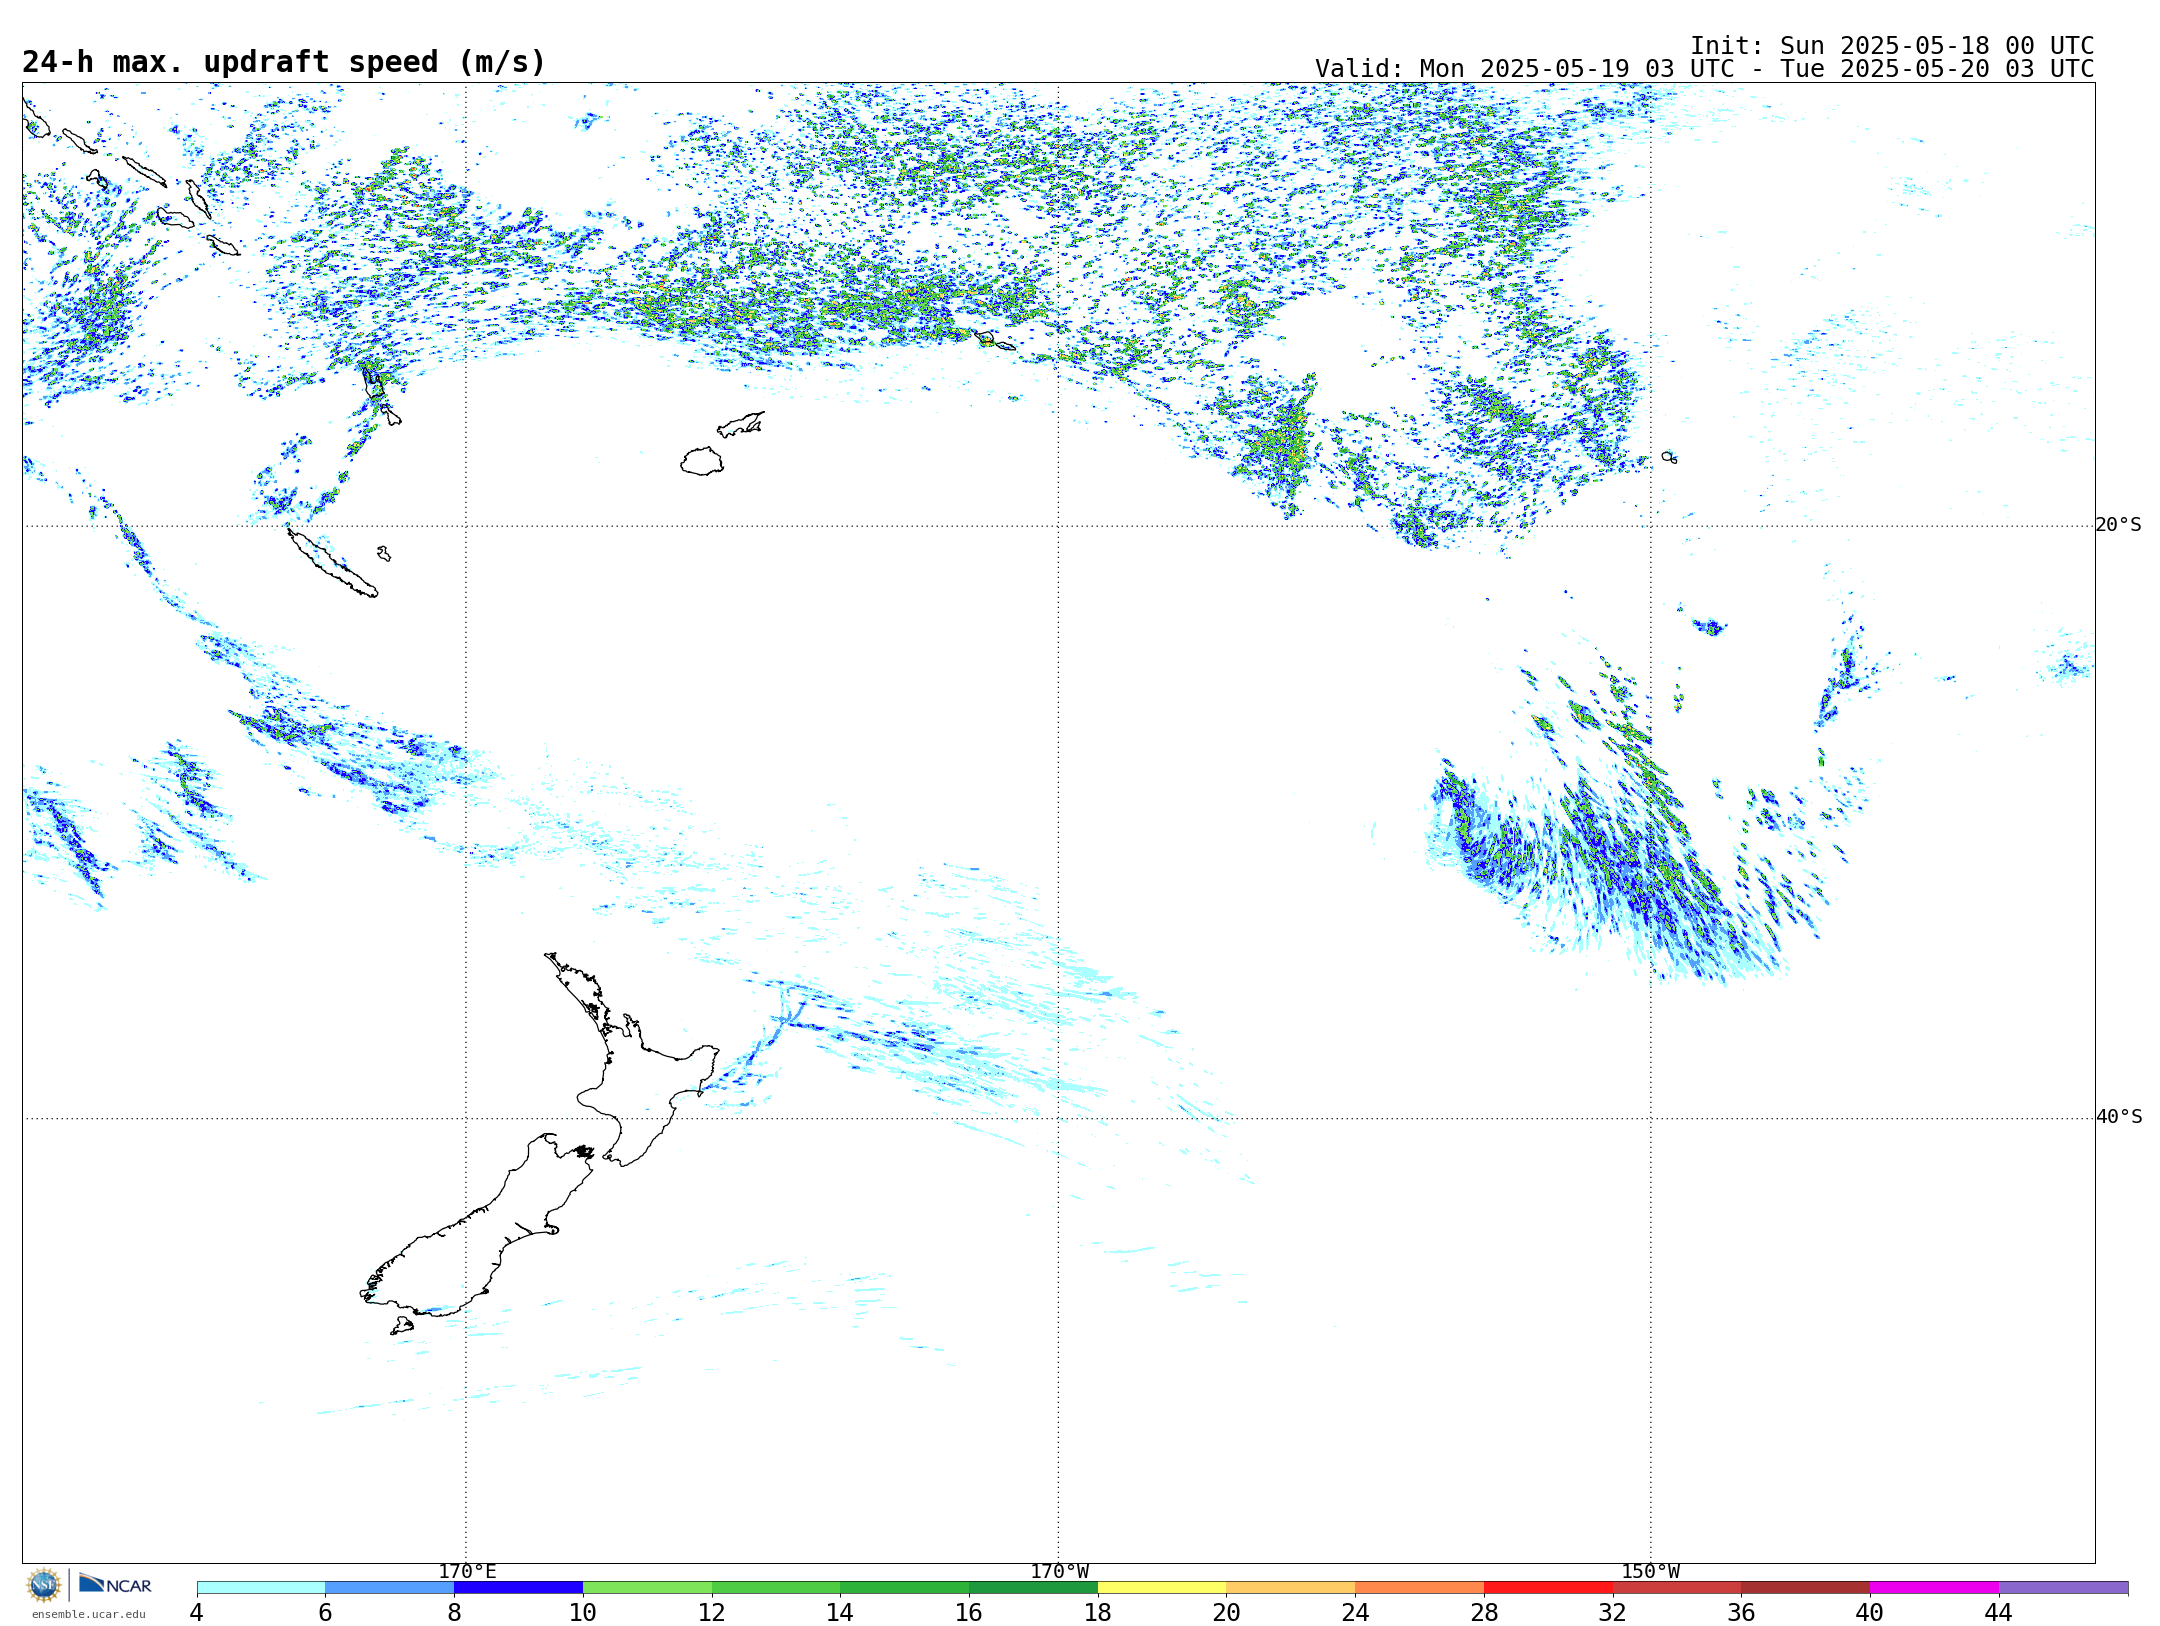Click the Stewart Island outline below South Island

pyautogui.click(x=402, y=1326)
